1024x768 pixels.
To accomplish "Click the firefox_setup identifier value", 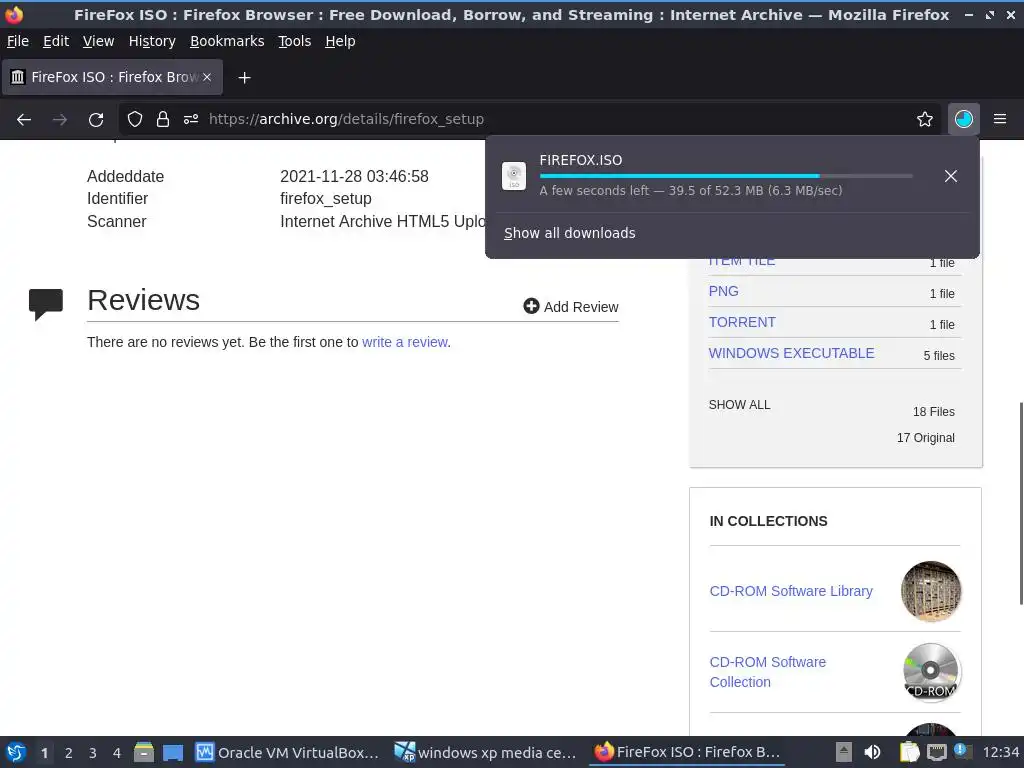I will [x=326, y=199].
